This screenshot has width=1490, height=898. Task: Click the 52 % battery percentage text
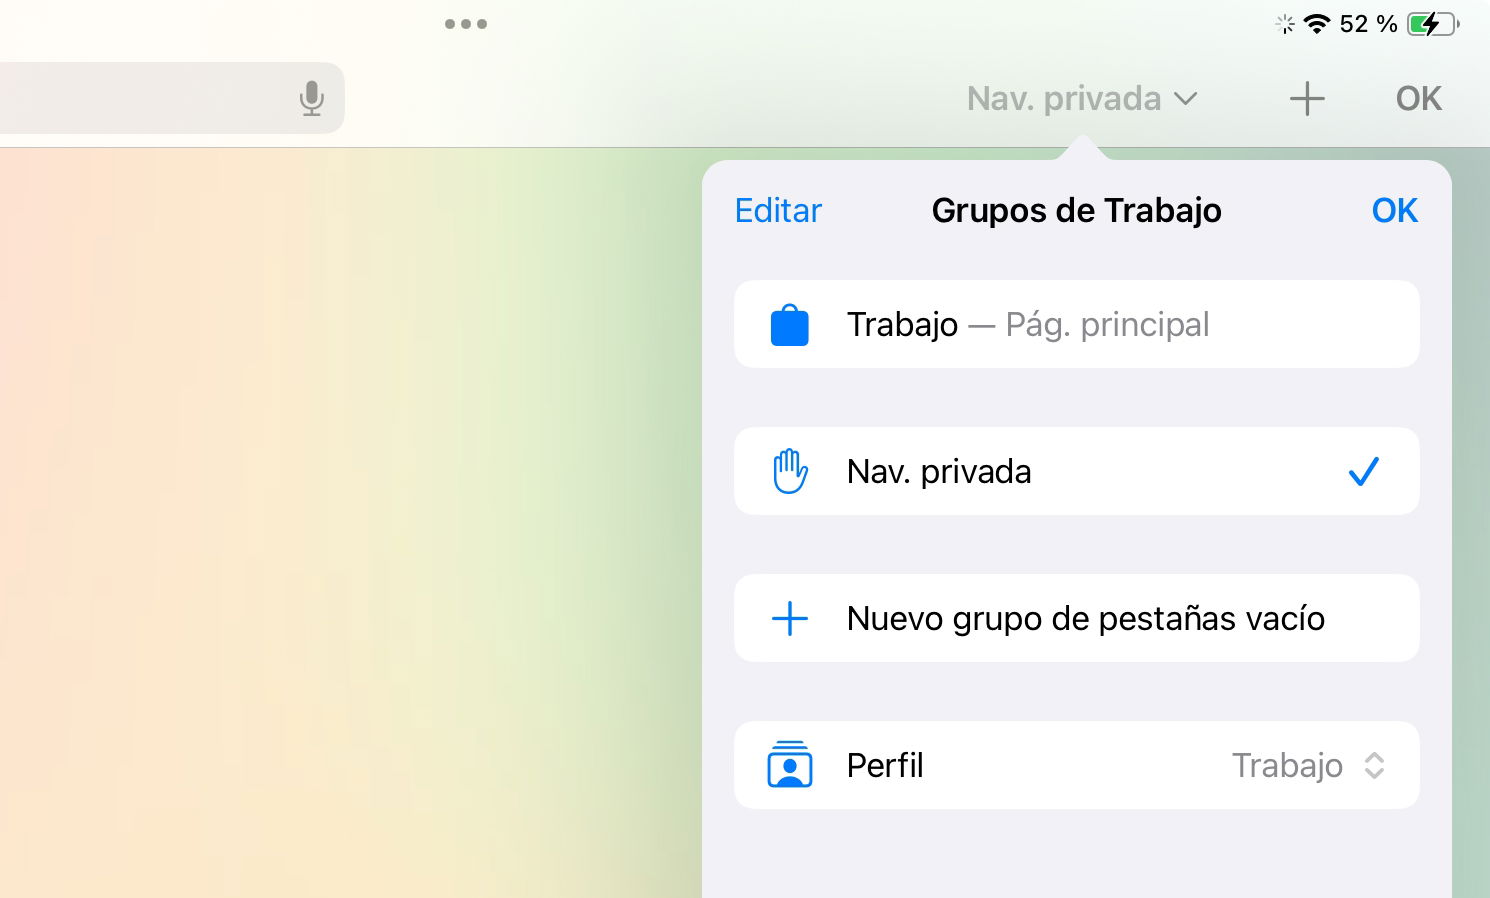[1368, 24]
